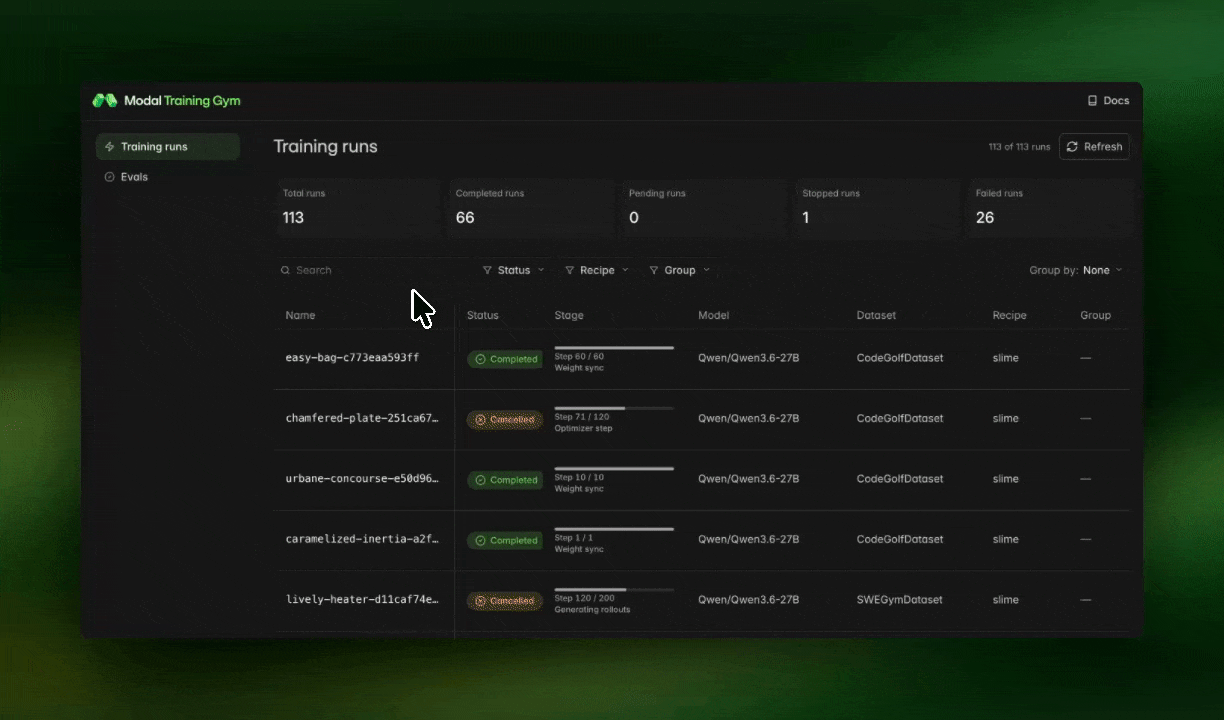Click the Name column header

tap(300, 315)
